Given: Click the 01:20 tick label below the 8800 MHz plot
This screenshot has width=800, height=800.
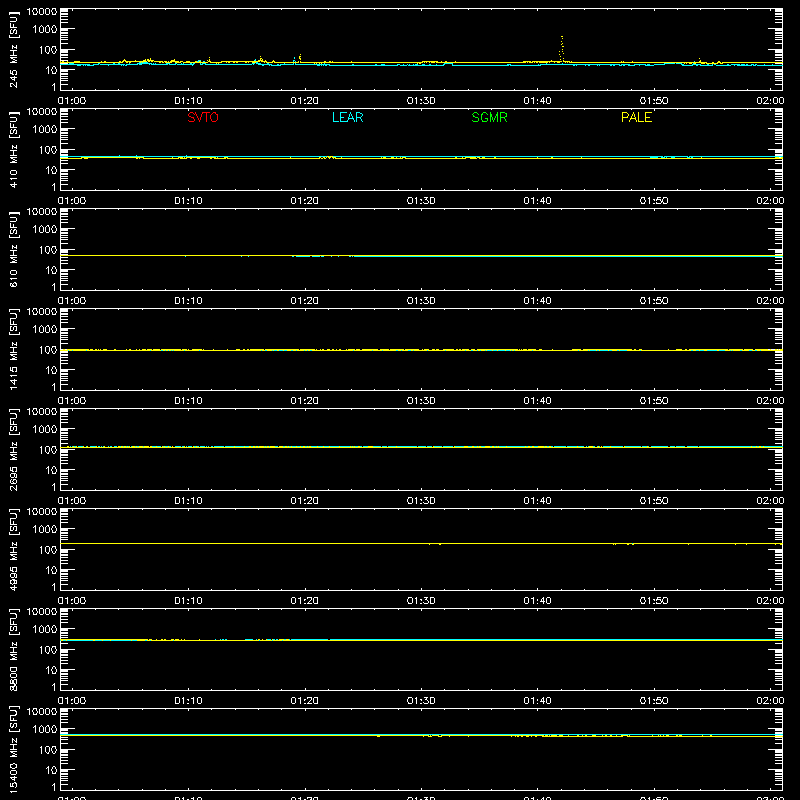Looking at the screenshot, I should 305,701.
